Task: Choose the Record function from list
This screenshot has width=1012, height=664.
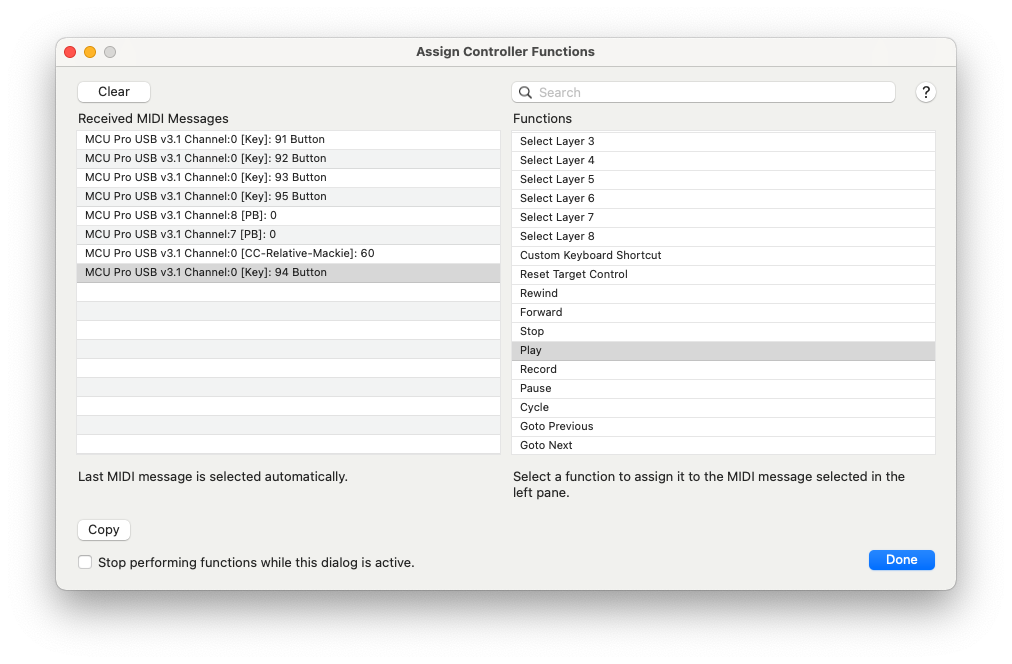Action: [722, 369]
